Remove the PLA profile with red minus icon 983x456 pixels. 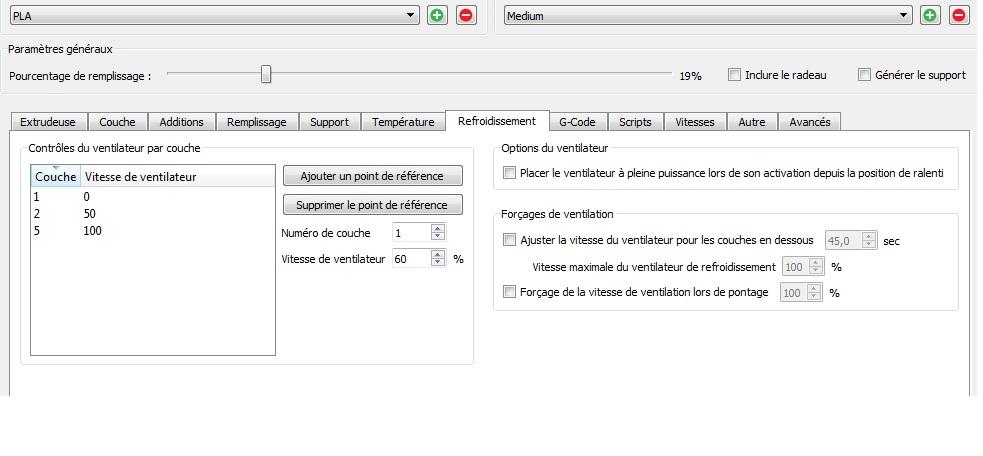(x=466, y=16)
